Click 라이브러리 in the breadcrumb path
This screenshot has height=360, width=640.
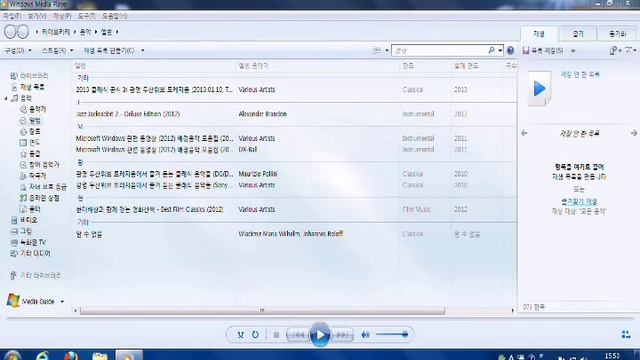pyautogui.click(x=56, y=32)
